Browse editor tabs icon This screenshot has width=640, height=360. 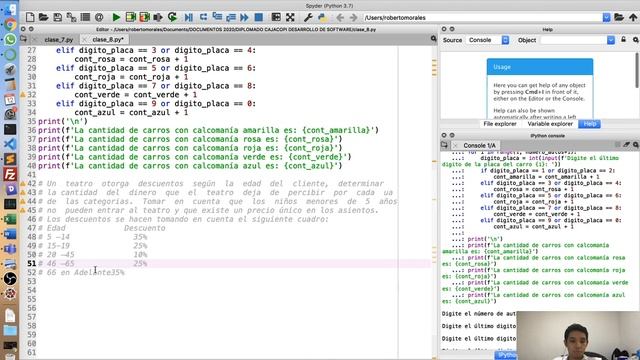(x=24, y=39)
